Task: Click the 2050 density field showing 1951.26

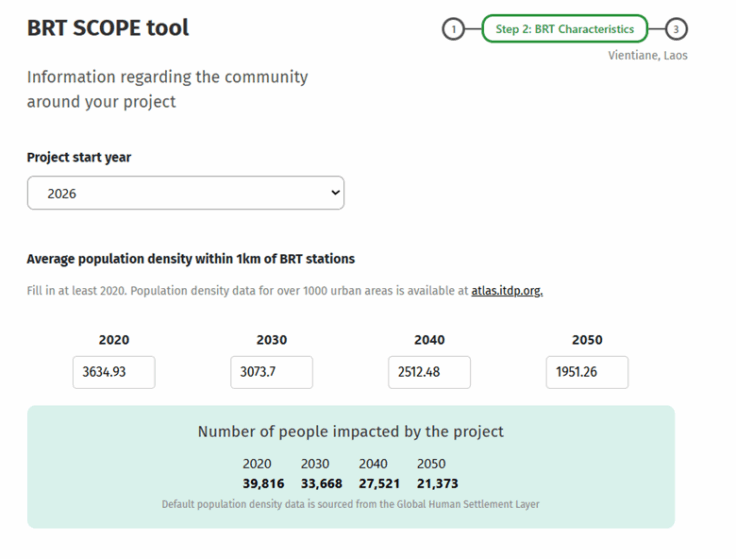Action: coord(587,373)
